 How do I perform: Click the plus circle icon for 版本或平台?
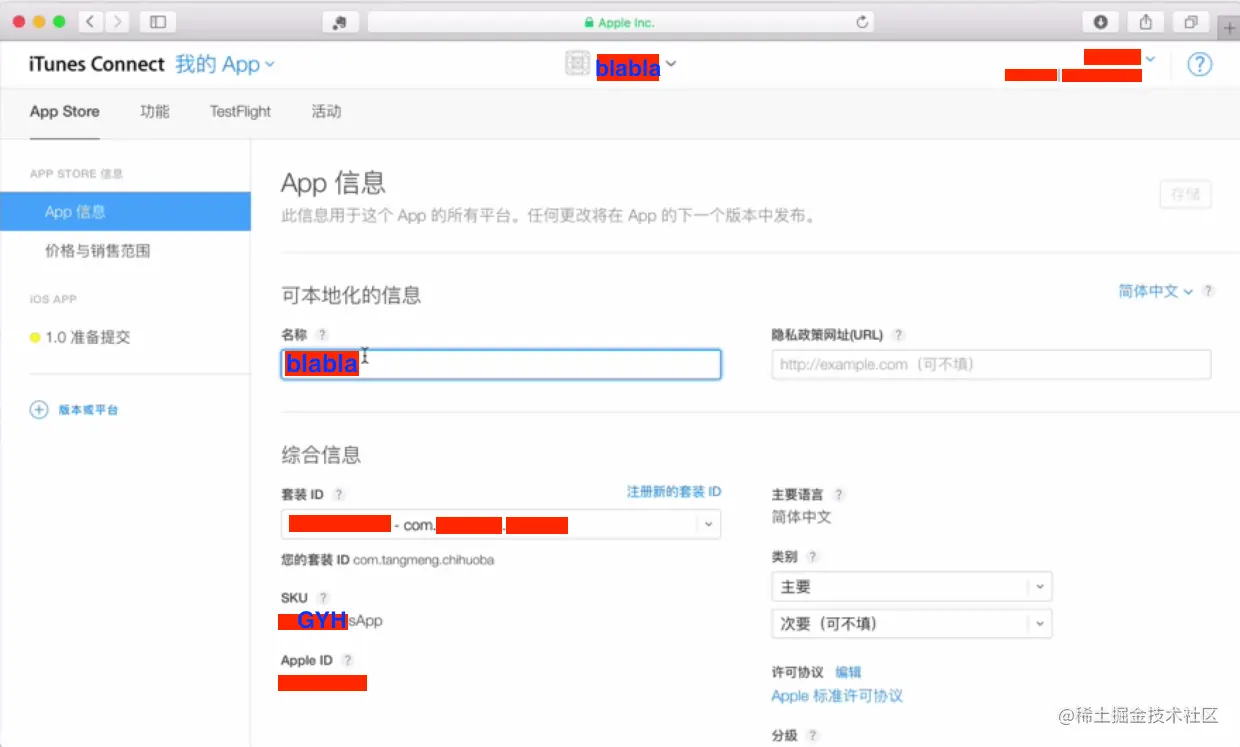[x=39, y=409]
